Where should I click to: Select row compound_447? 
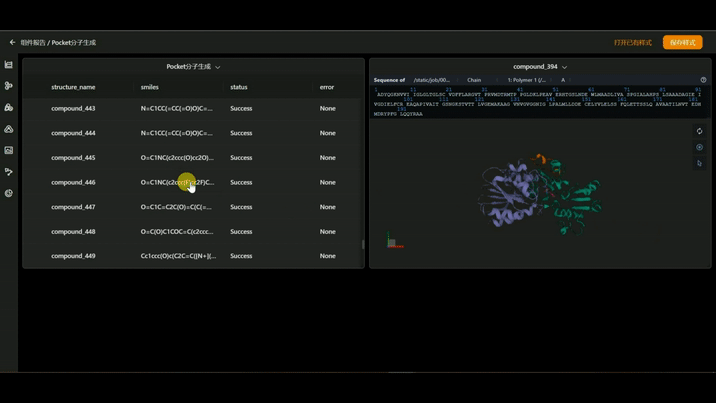(x=193, y=207)
